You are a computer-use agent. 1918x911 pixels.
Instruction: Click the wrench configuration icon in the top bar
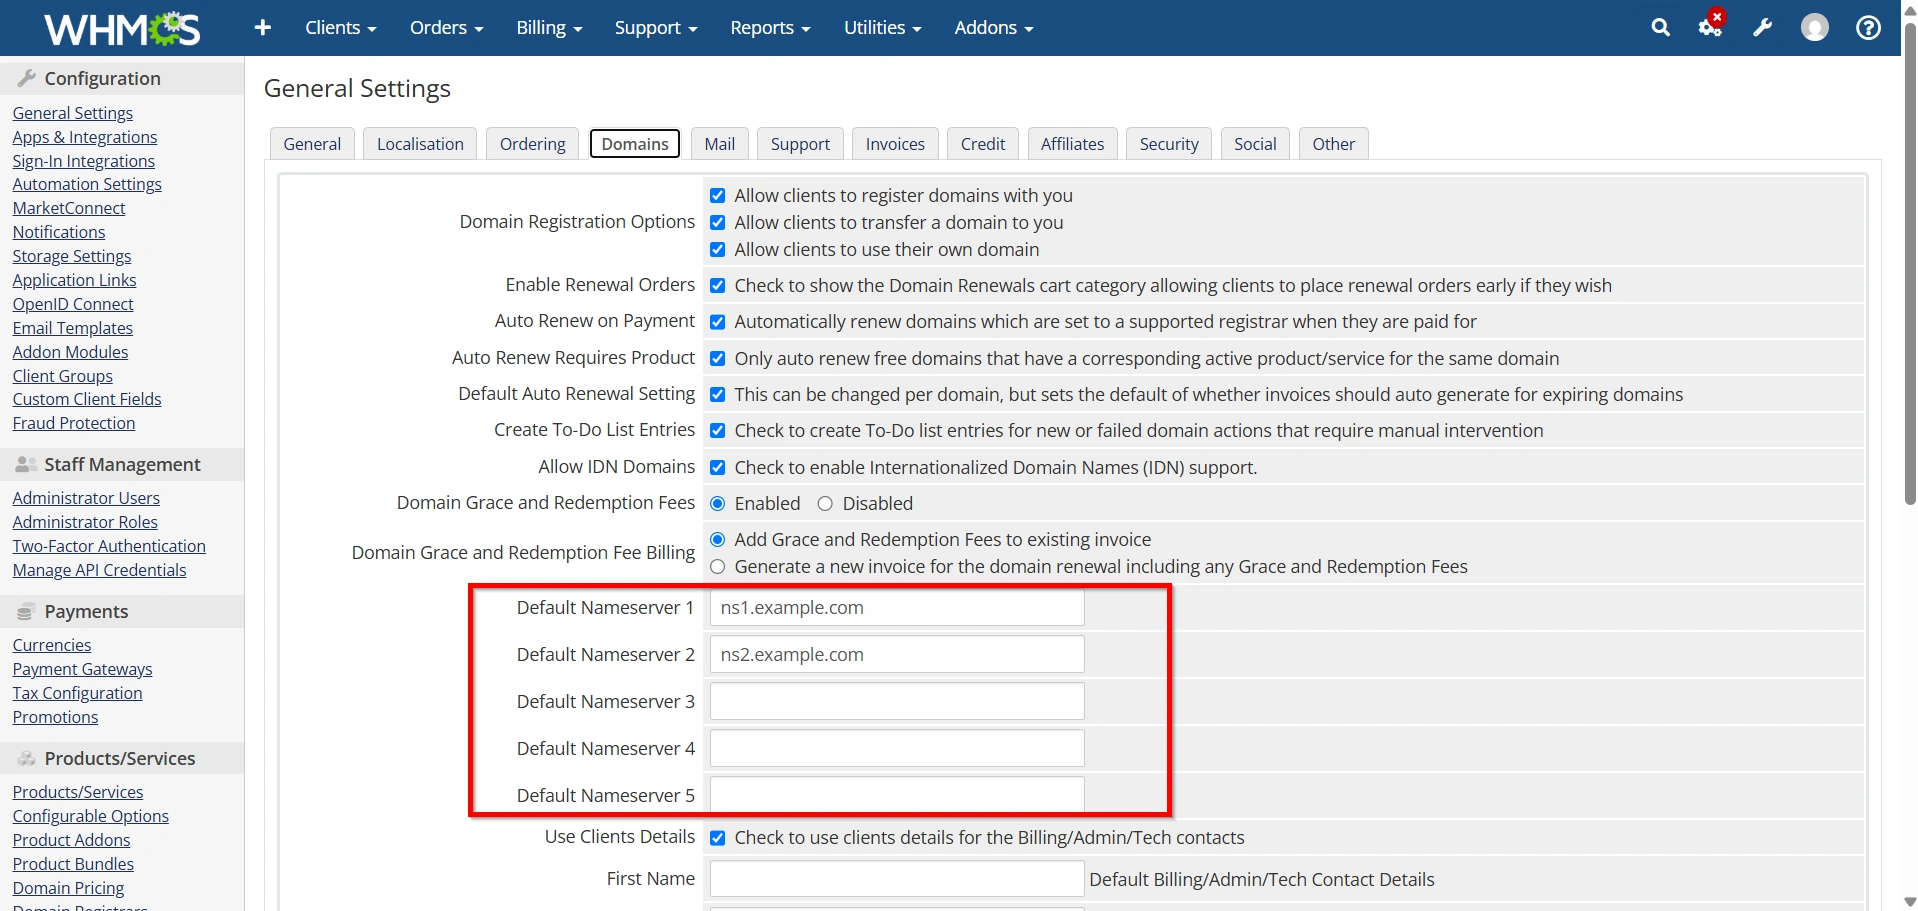tap(1762, 28)
